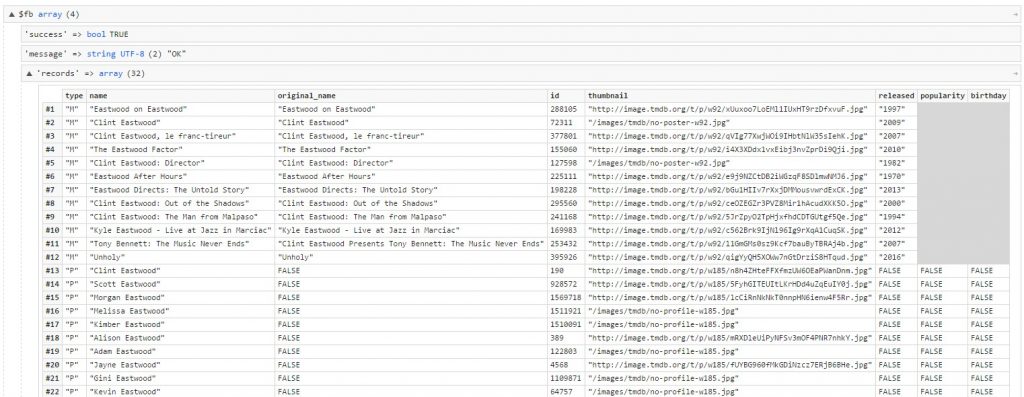This screenshot has width=1024, height=397.
Task: Click the 'id' column header
Action: 566,95
